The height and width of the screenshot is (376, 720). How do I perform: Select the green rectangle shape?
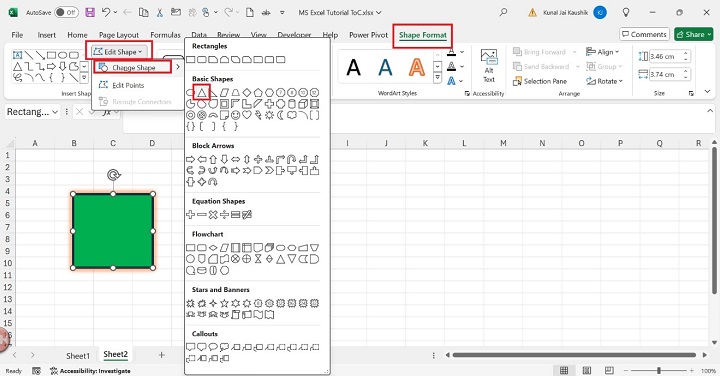[x=113, y=231]
